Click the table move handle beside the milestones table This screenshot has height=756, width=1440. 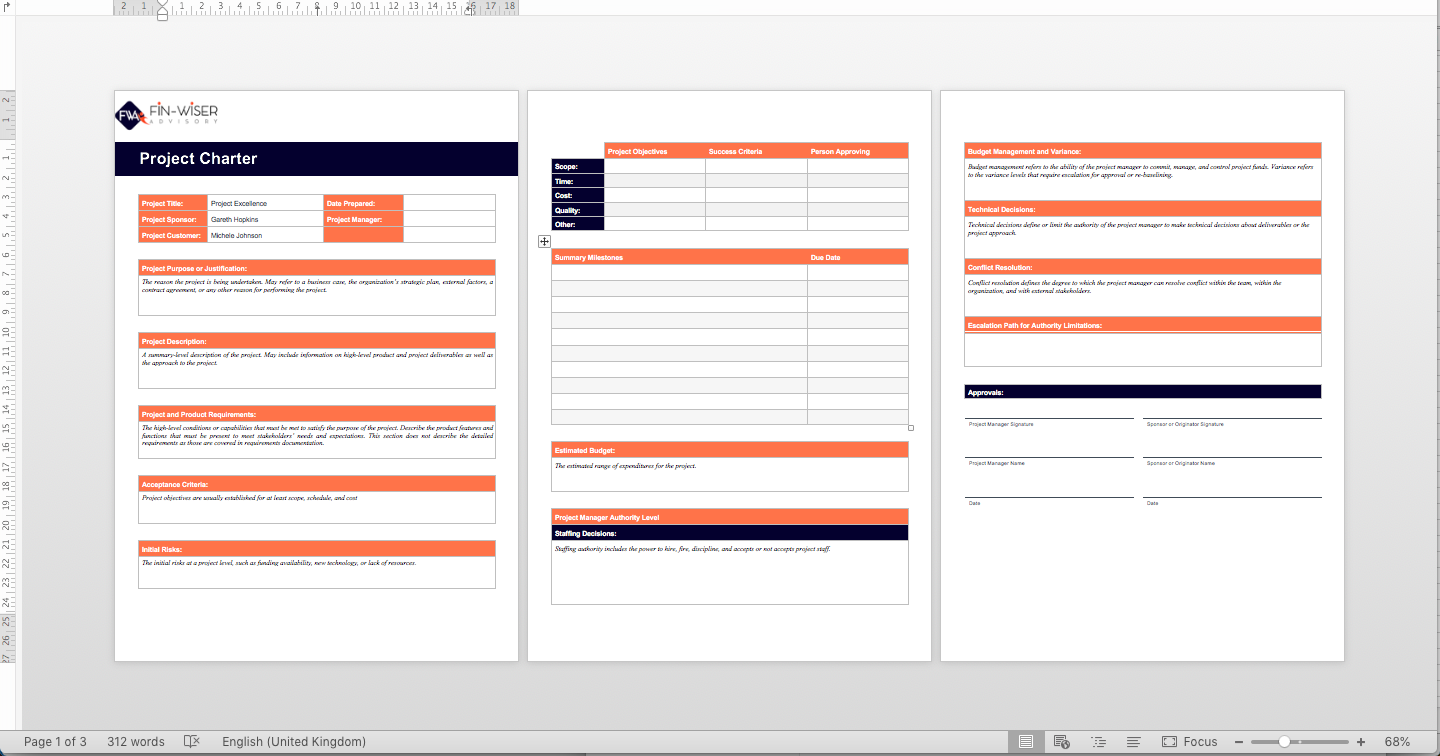coord(544,241)
